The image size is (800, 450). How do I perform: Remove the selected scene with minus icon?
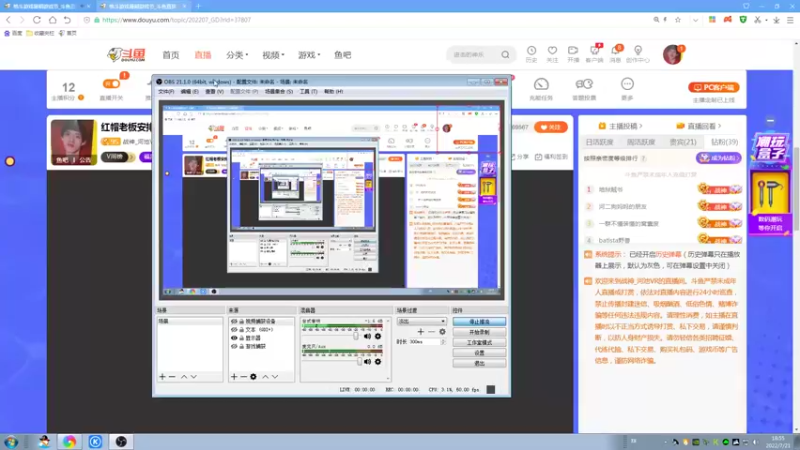click(x=172, y=377)
